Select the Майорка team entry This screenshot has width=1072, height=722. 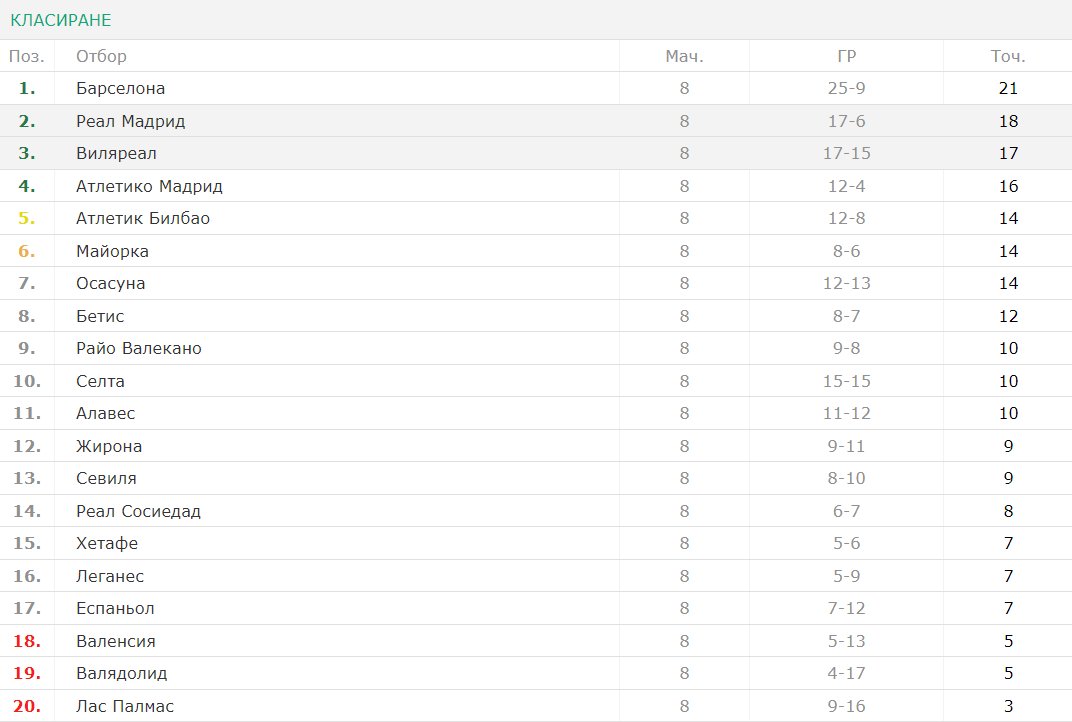tap(112, 251)
